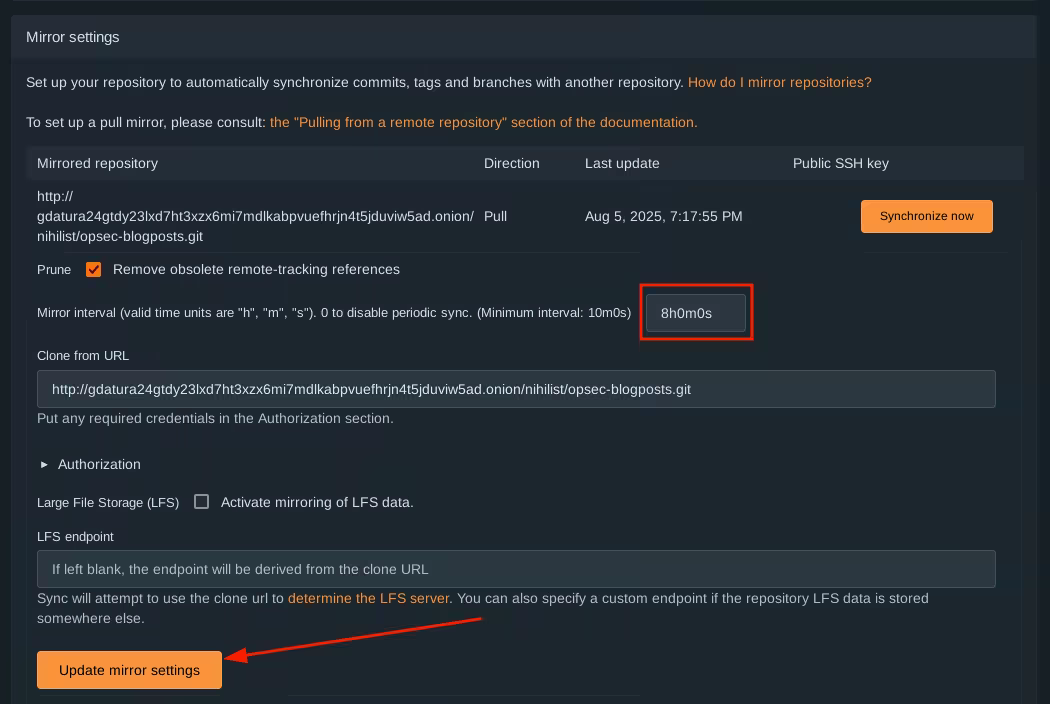Follow the "determine the LFS server" link
This screenshot has height=704, width=1050.
(369, 598)
